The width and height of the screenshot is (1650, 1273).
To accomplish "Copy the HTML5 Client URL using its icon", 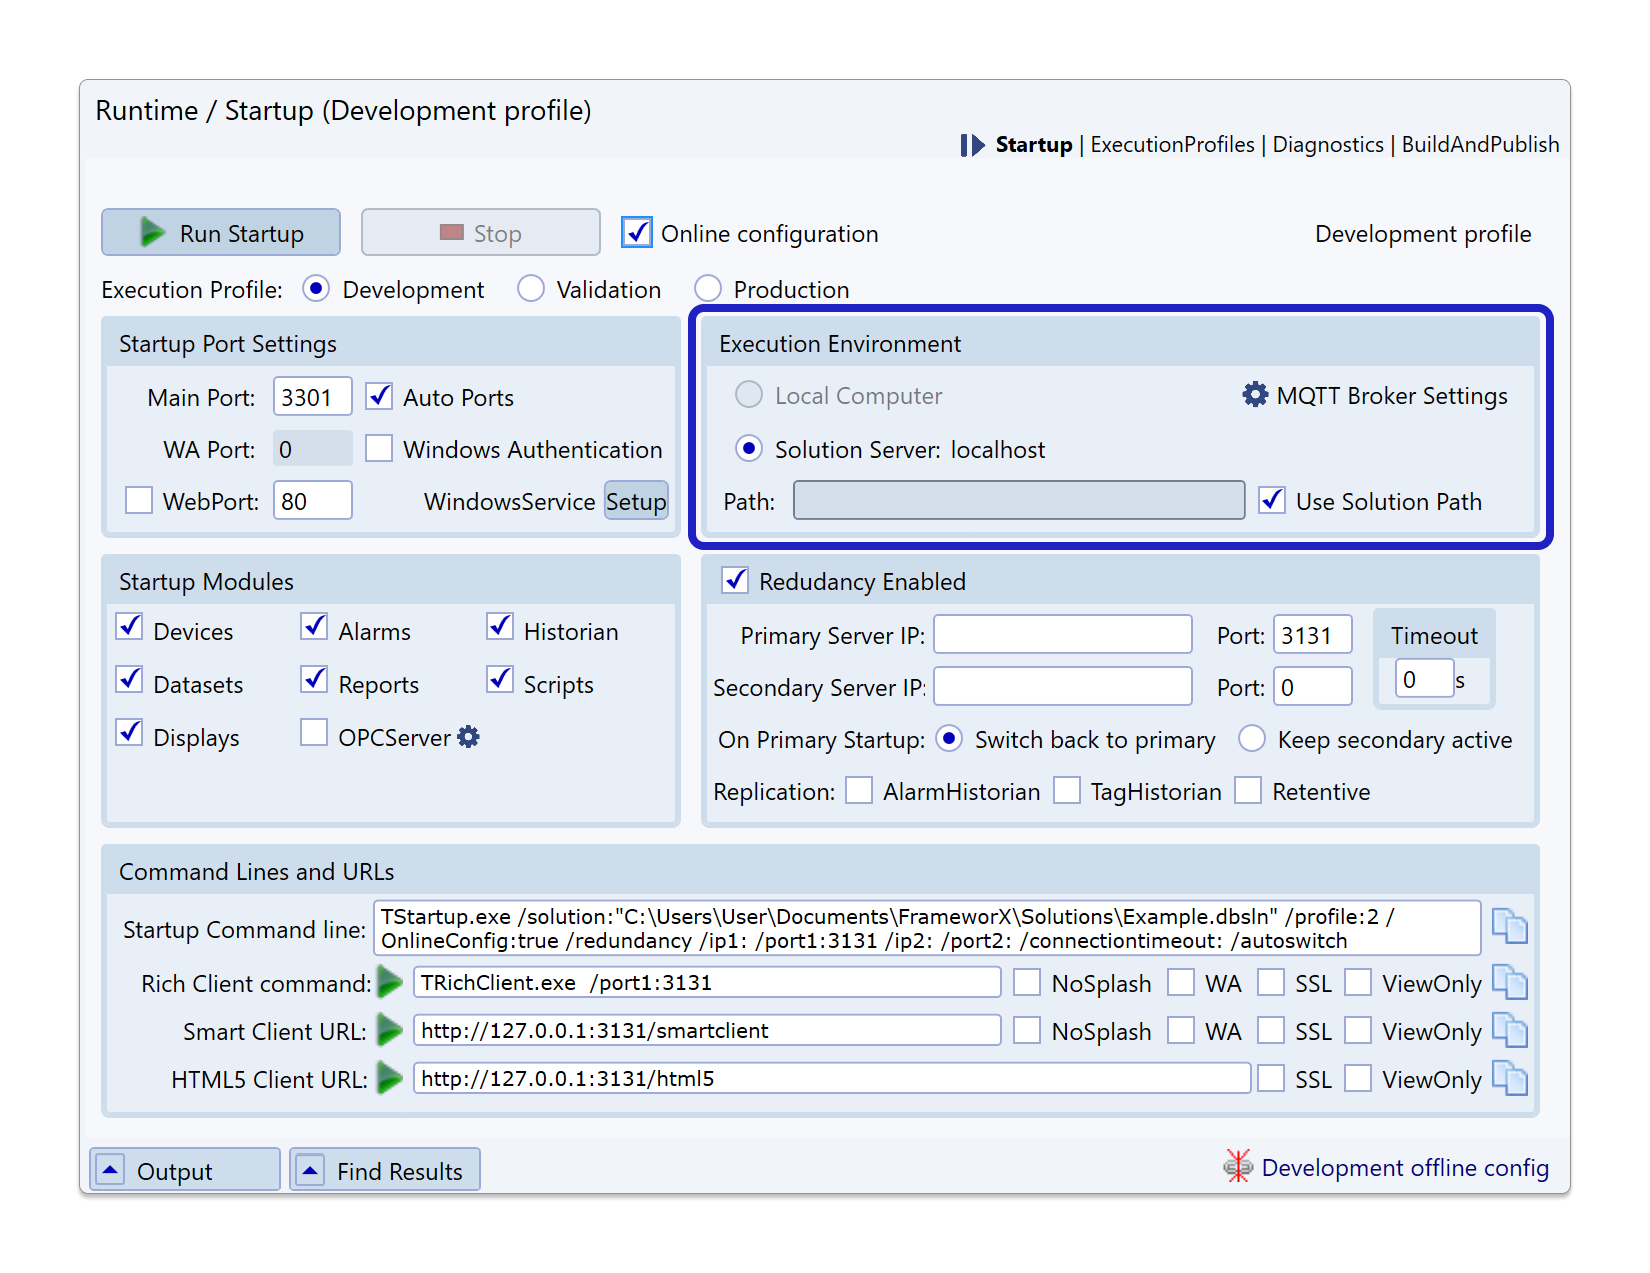I will pos(1509,1078).
